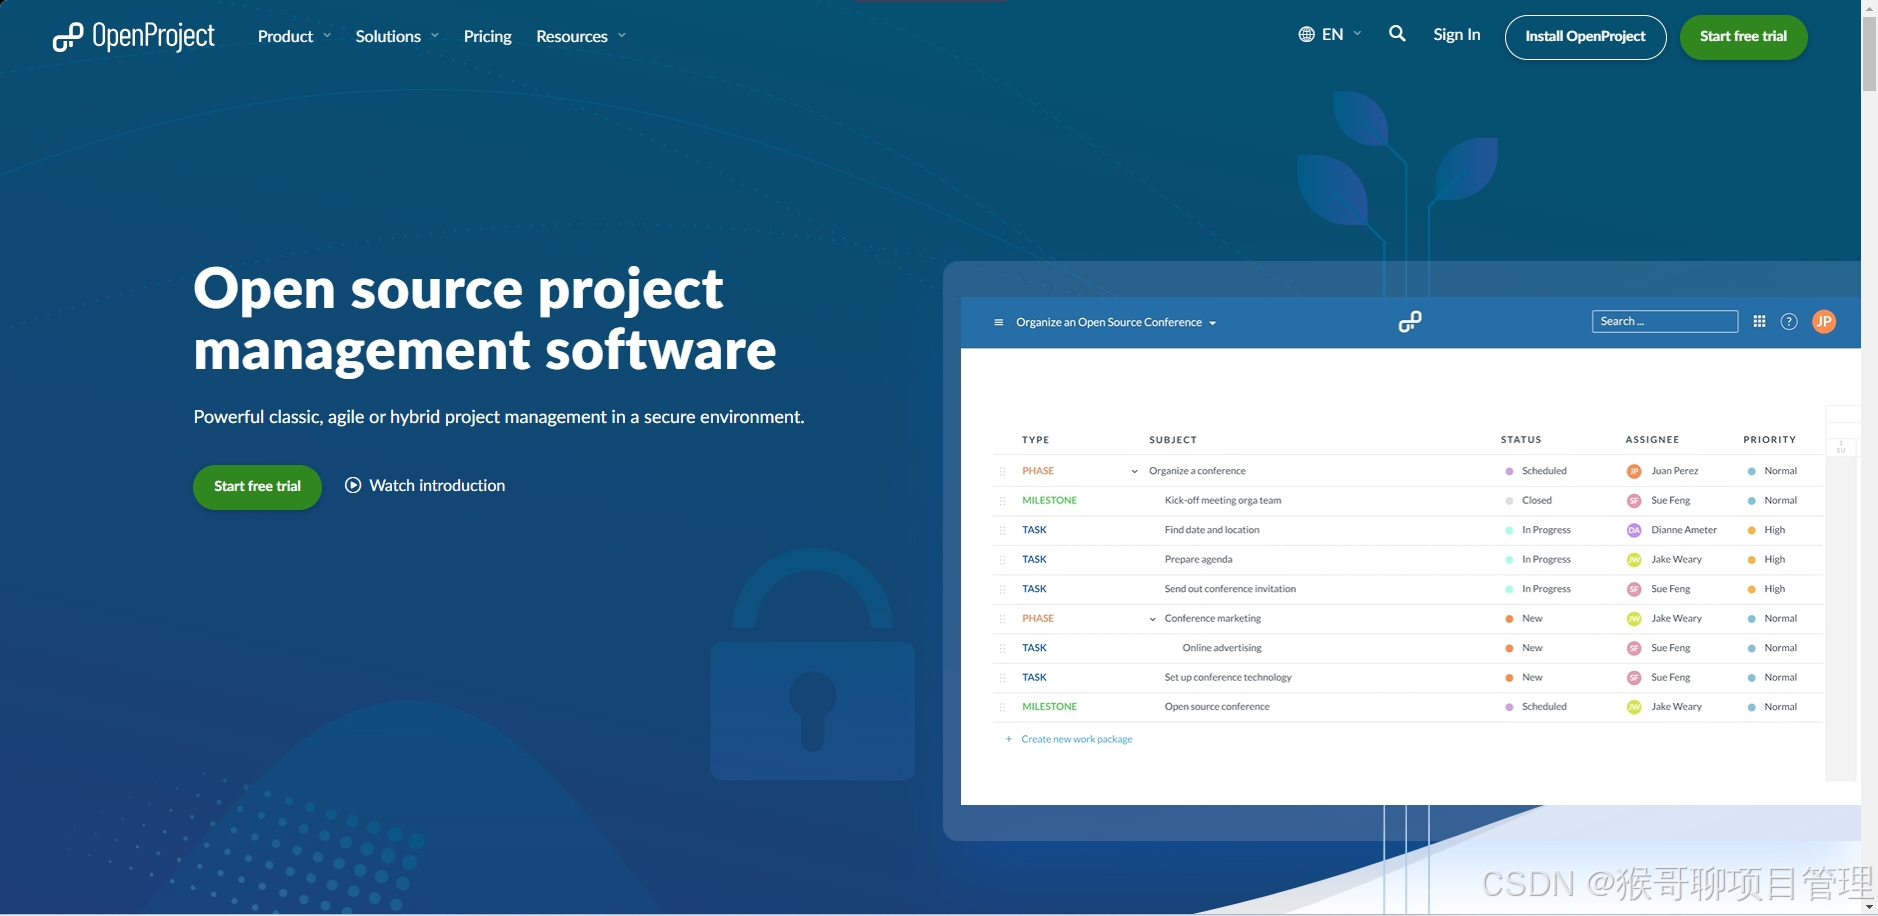The height and width of the screenshot is (916, 1878).
Task: Click subject 'Set up conference technology'
Action: pyautogui.click(x=1228, y=678)
